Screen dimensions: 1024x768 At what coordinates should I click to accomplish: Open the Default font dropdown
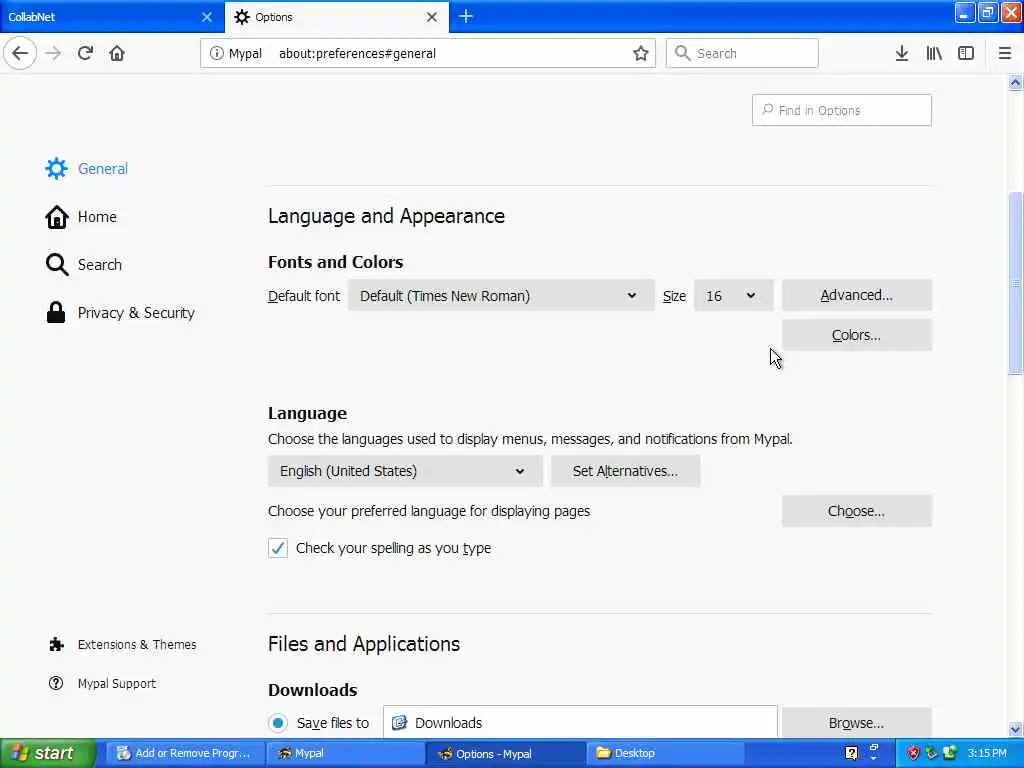tap(501, 295)
